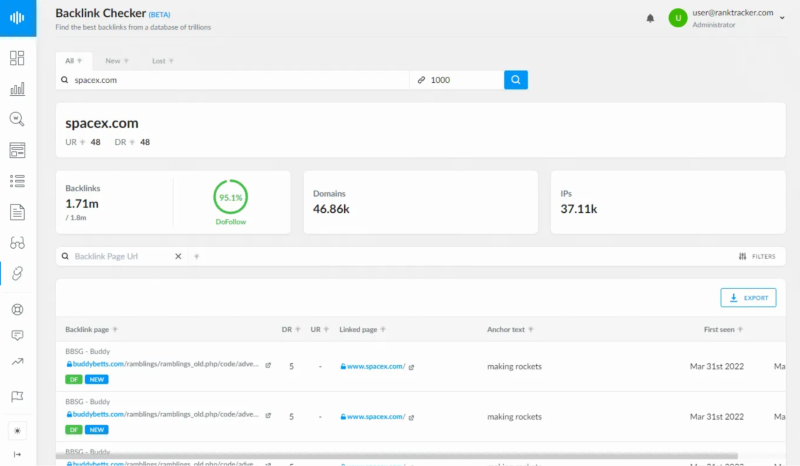Clear the Backlink Page Url filter with X

pos(178,256)
